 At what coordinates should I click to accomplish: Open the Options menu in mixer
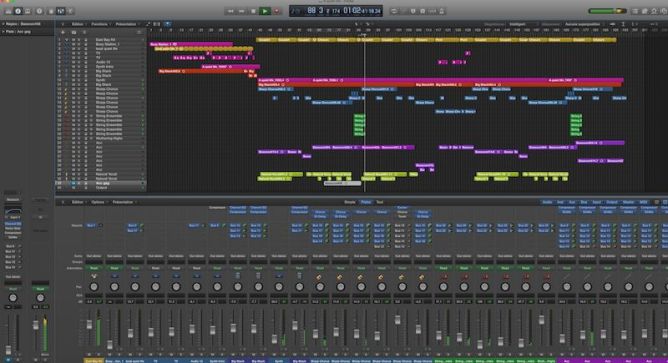click(x=98, y=202)
